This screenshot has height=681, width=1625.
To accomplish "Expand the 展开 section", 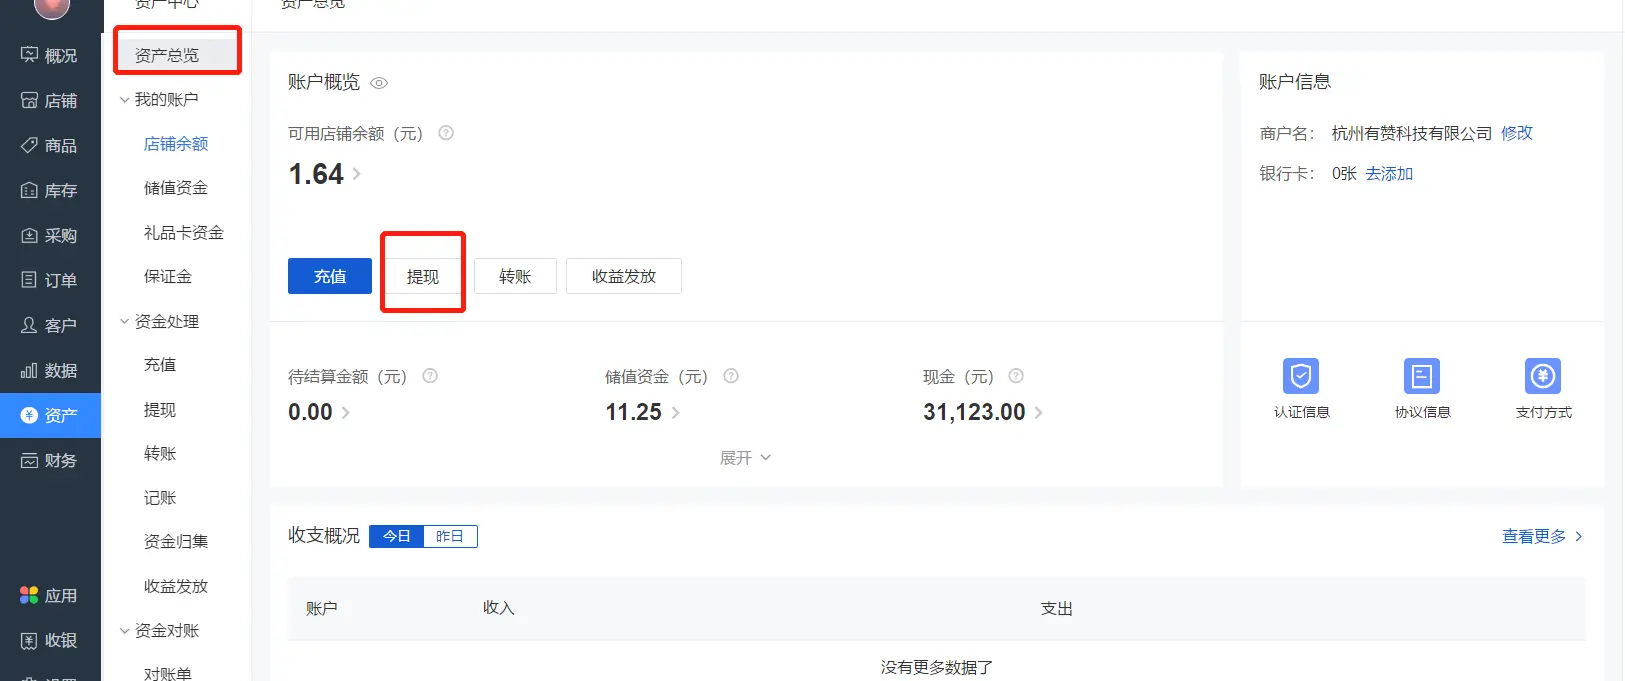I will tap(745, 458).
